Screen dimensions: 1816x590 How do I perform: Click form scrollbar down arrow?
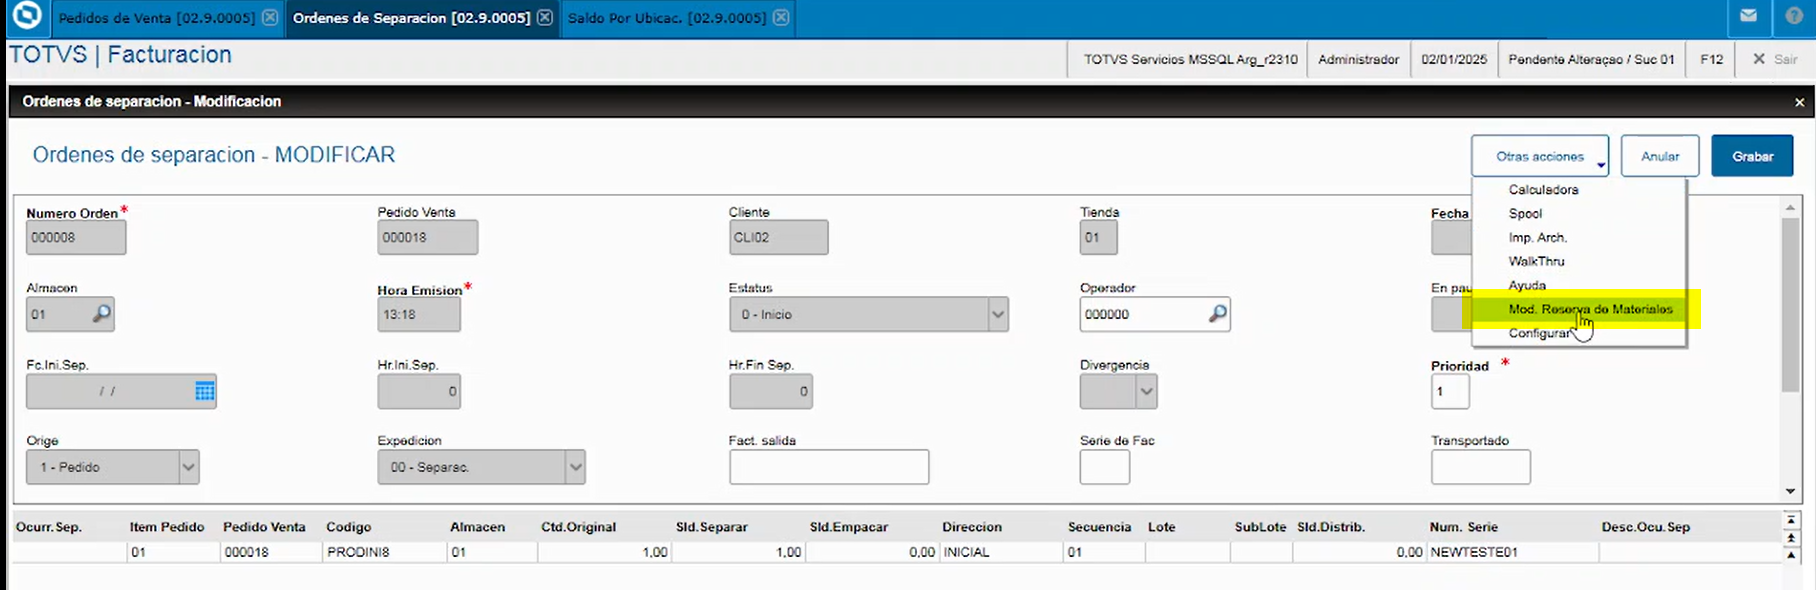coord(1790,491)
